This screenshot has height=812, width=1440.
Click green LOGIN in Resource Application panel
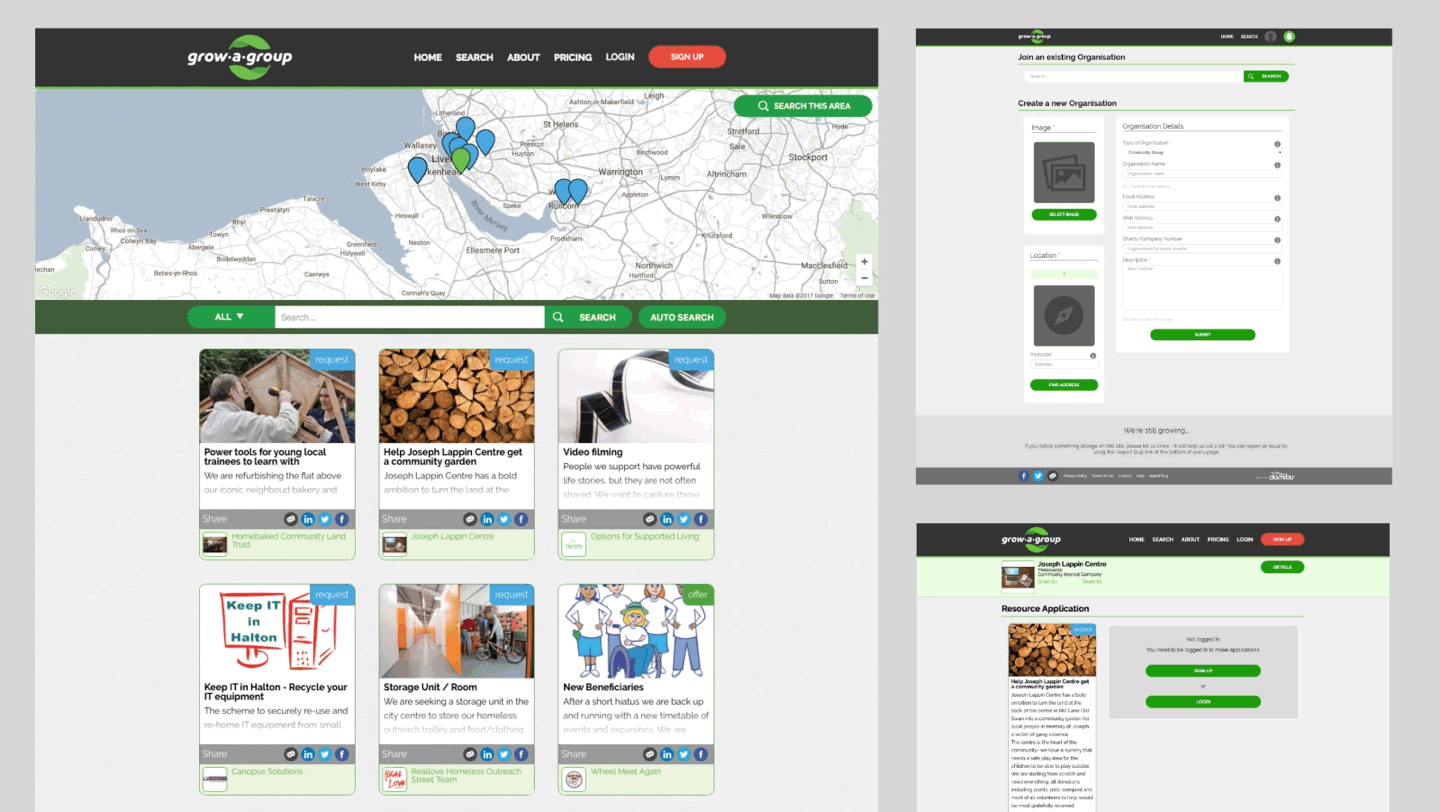pyautogui.click(x=1203, y=702)
